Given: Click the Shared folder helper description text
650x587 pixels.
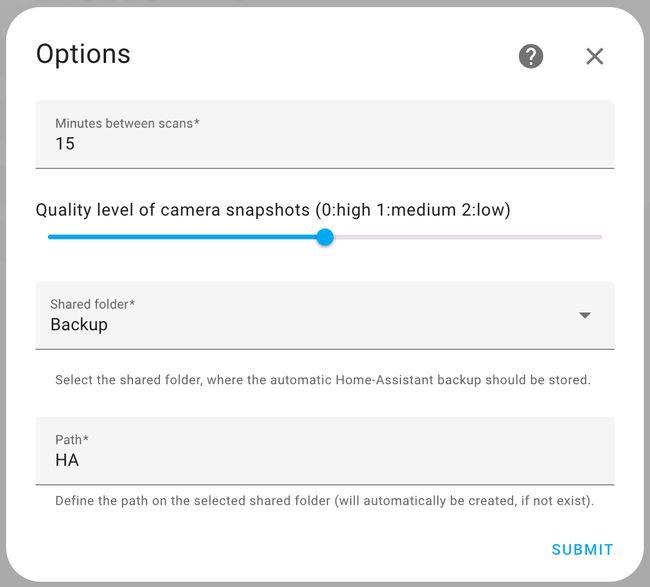Looking at the screenshot, I should click(x=323, y=380).
